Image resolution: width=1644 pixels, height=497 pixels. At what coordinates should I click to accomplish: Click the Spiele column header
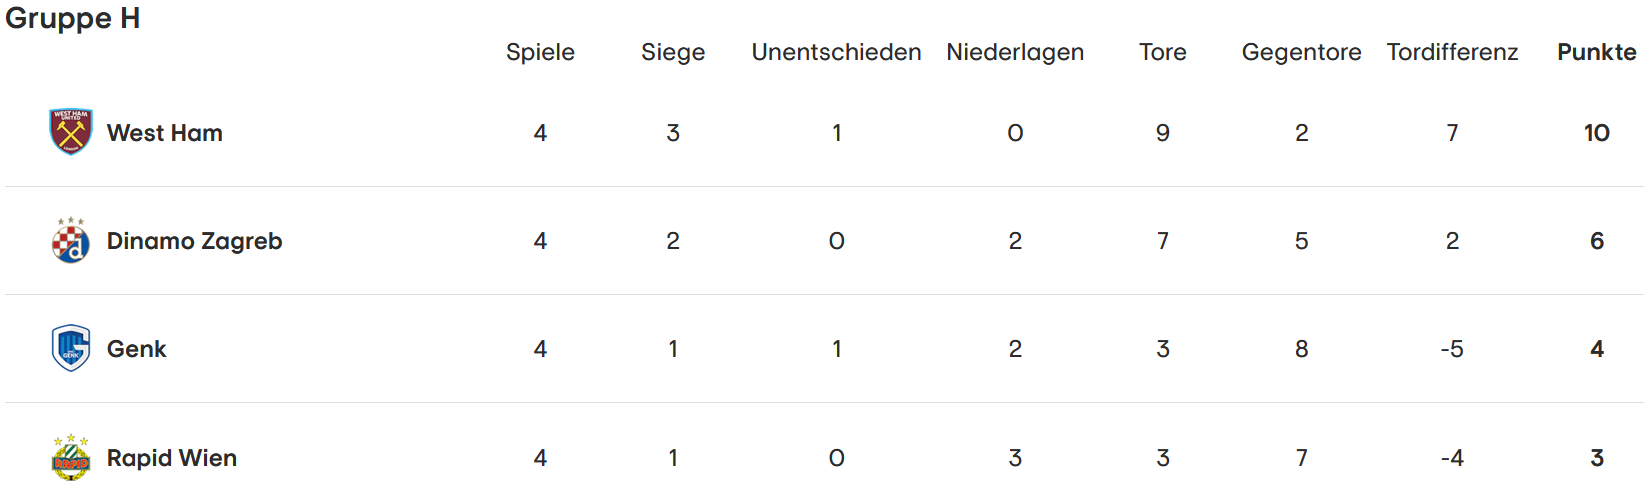pos(540,52)
